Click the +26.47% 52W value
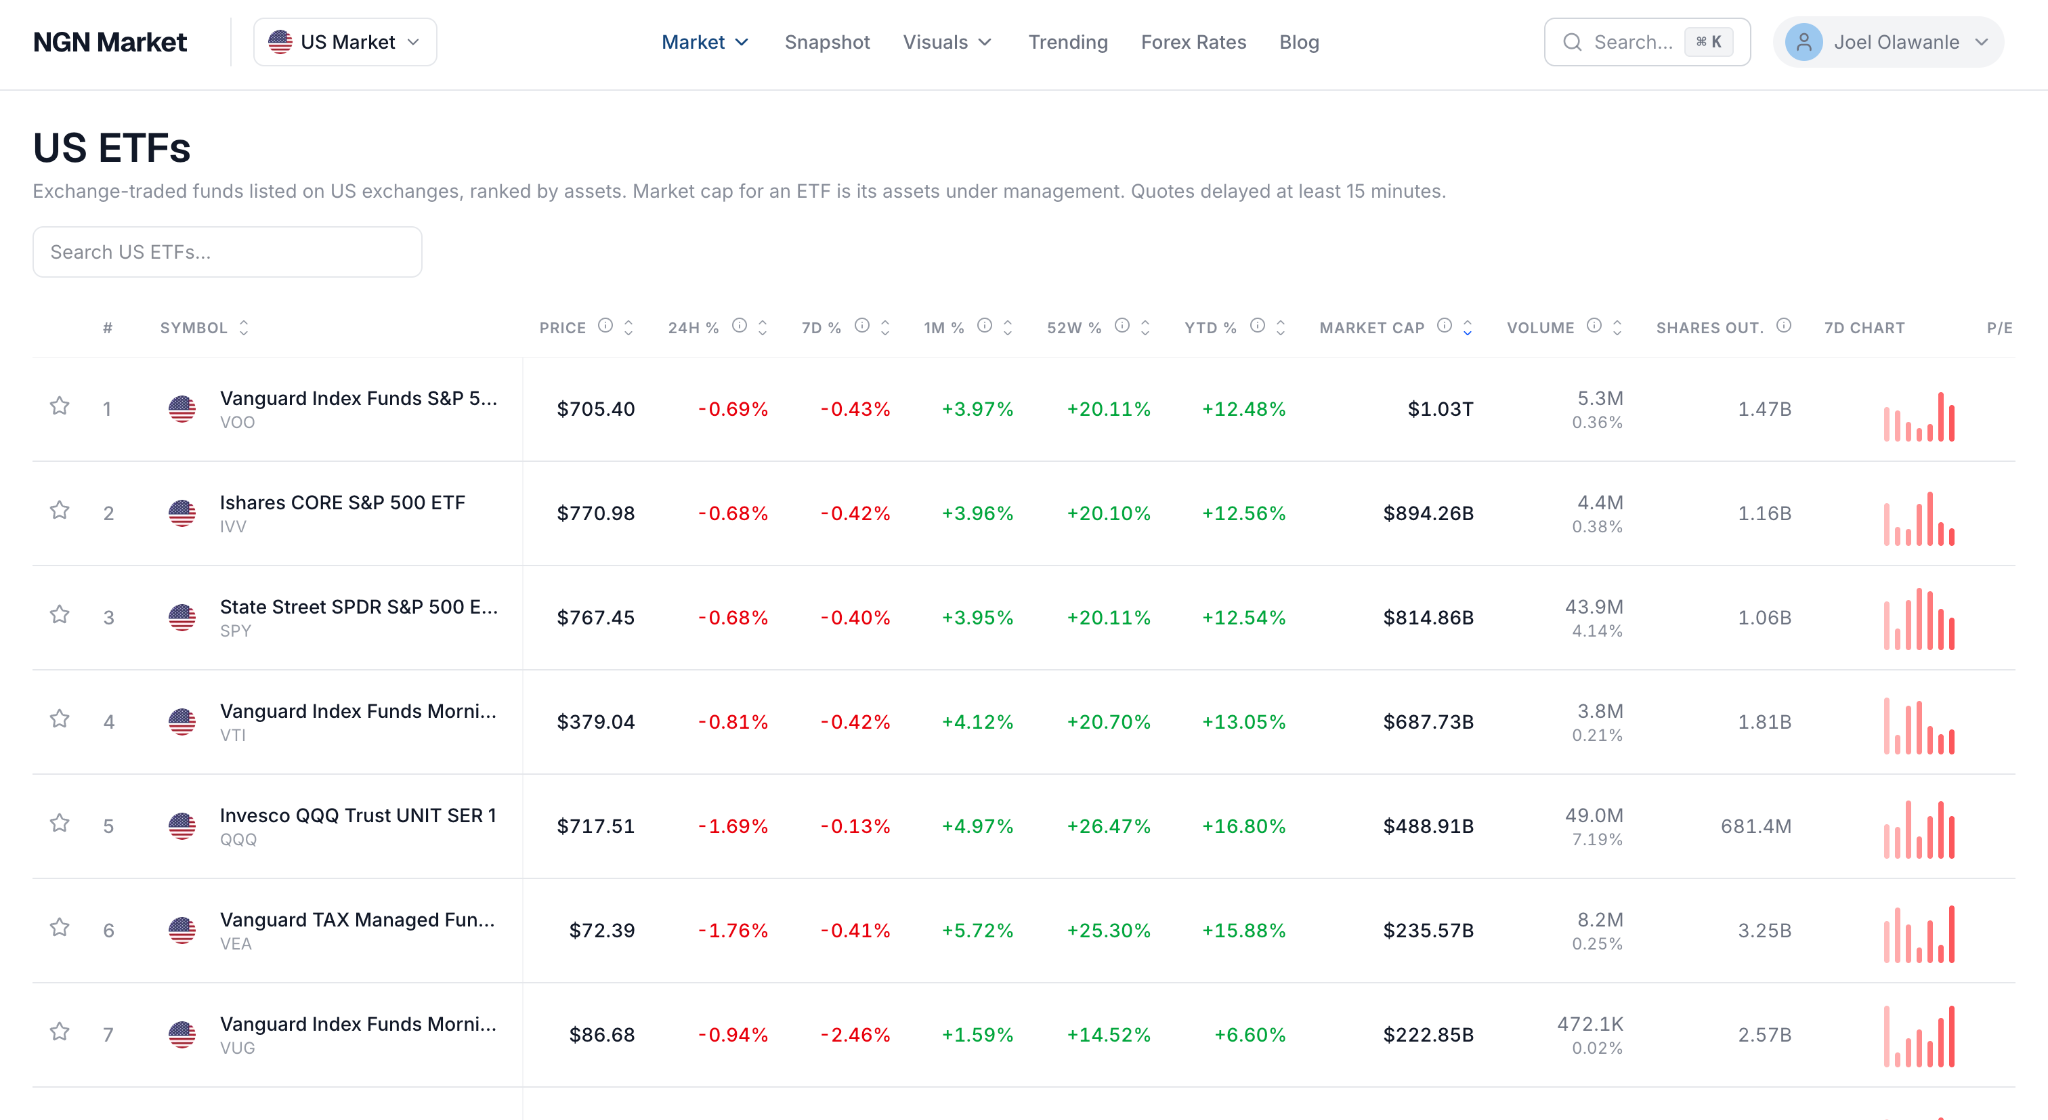The height and width of the screenshot is (1120, 2048). point(1108,826)
